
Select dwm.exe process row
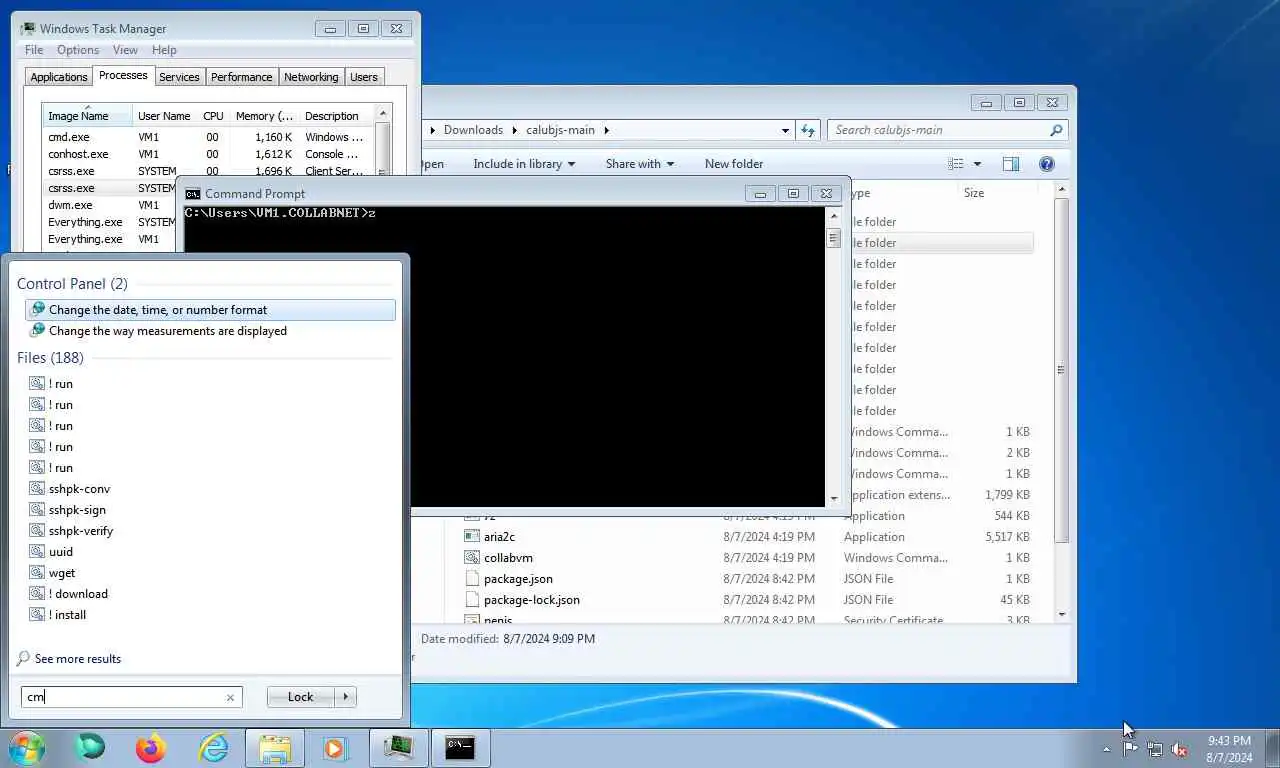click(x=110, y=205)
